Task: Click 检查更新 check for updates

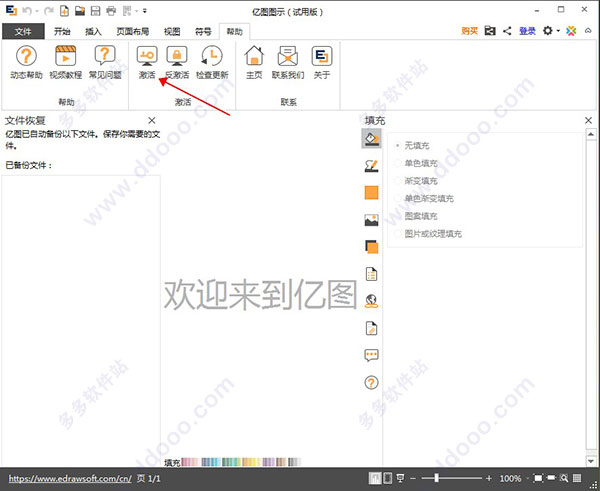Action: click(212, 62)
